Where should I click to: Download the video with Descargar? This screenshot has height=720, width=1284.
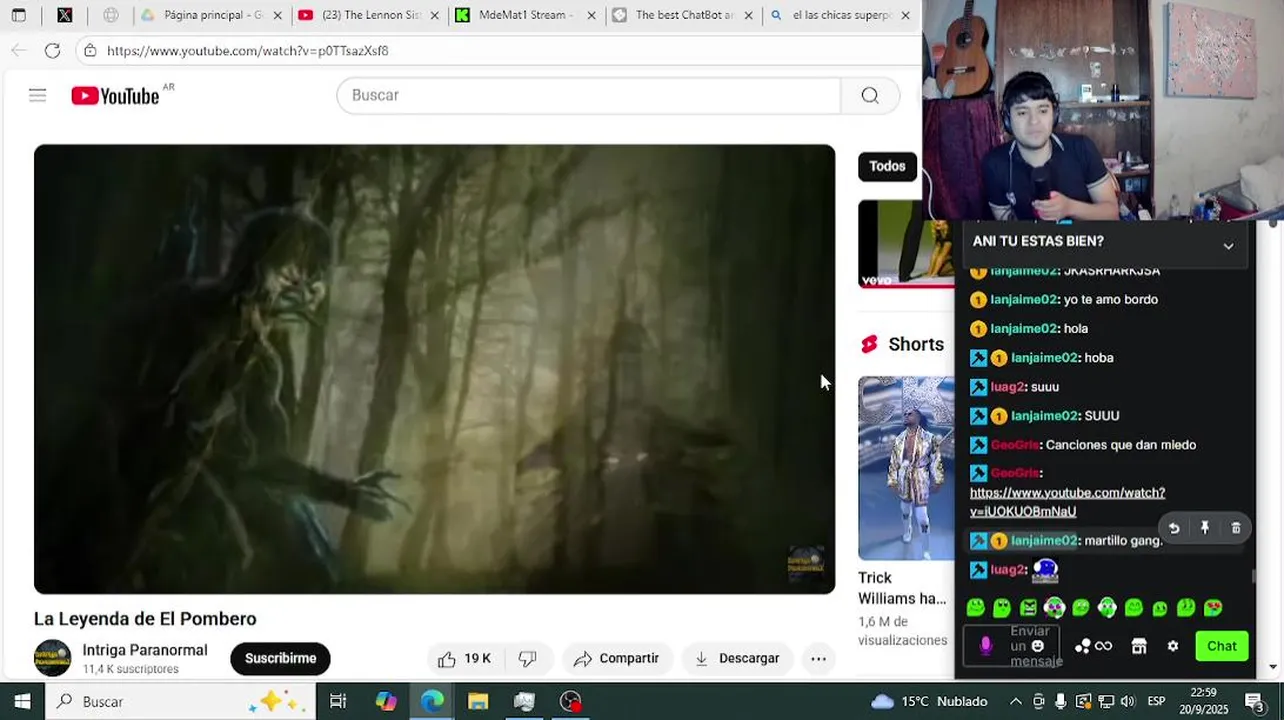(737, 658)
